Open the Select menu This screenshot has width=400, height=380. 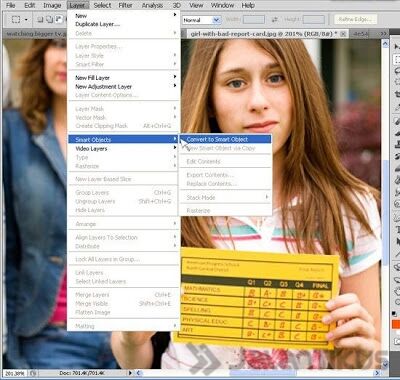pos(102,5)
